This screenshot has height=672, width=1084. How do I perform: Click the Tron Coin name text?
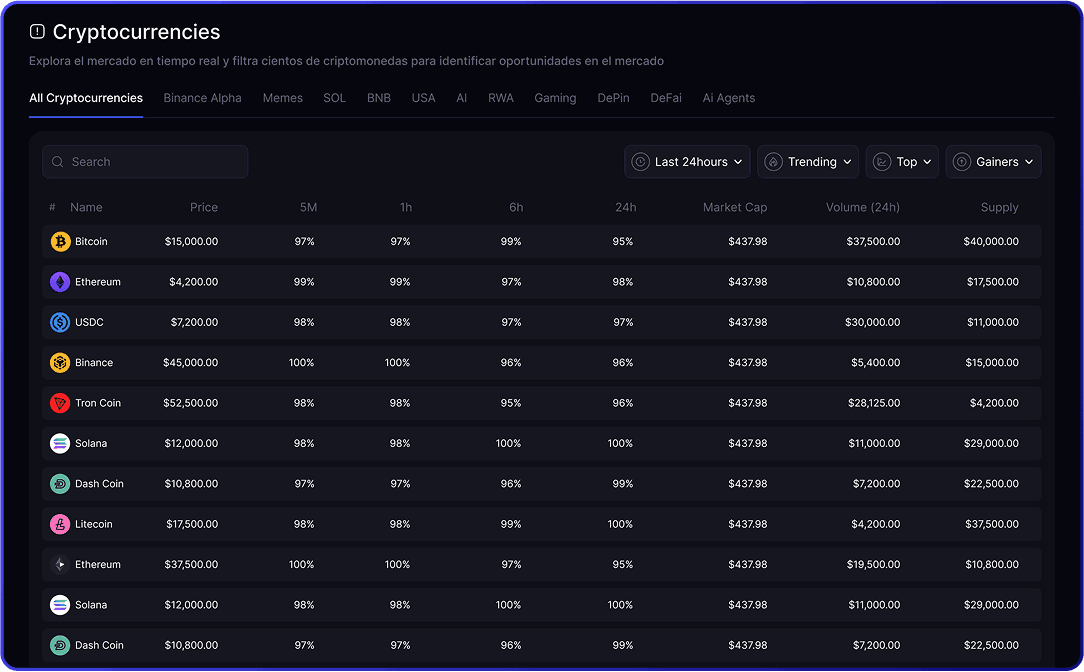tap(98, 403)
